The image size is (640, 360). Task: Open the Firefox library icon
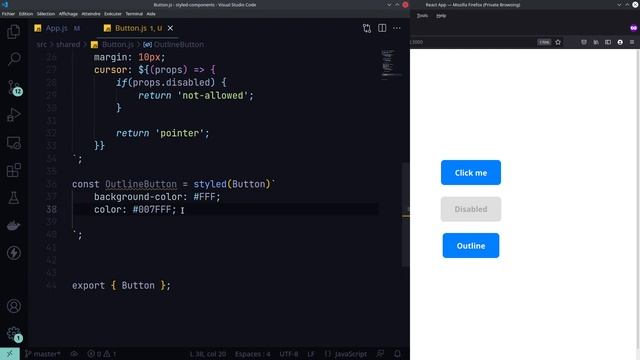[596, 42]
